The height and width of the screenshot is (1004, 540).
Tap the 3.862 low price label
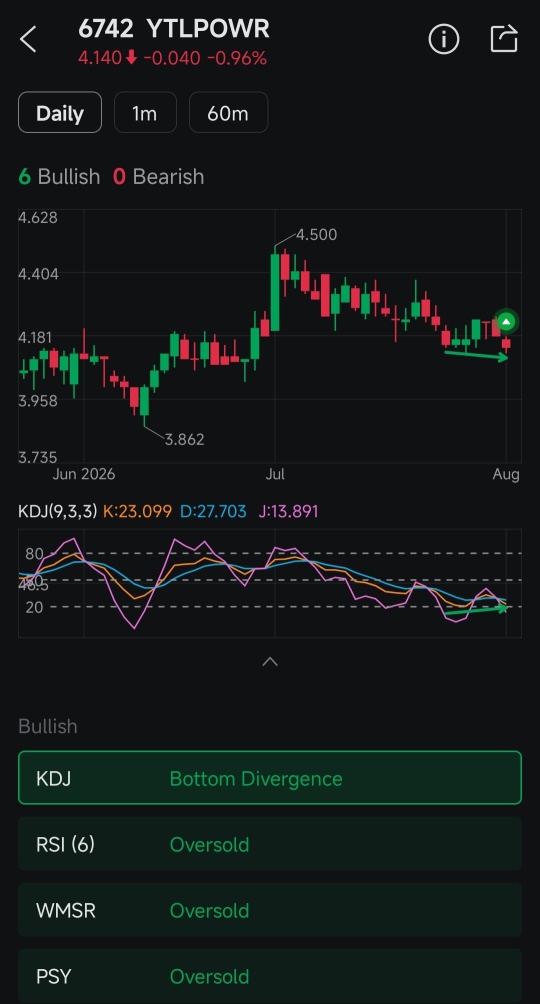click(x=184, y=439)
